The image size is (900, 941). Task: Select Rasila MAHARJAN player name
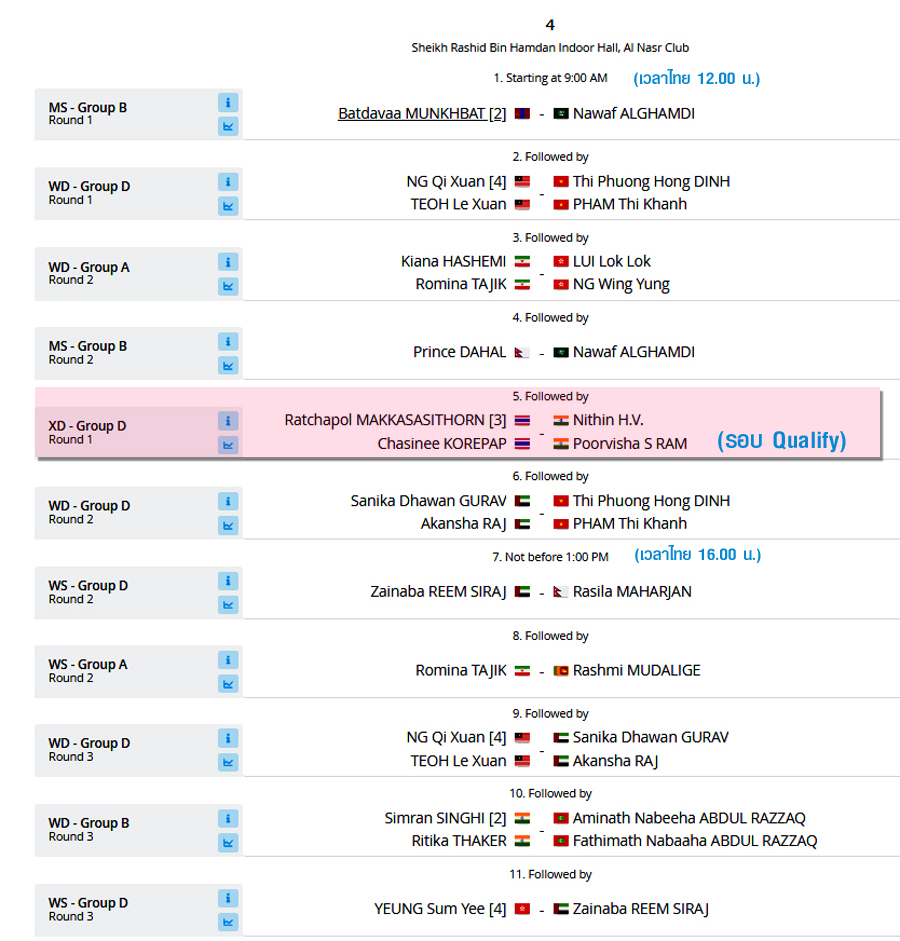(x=632, y=591)
